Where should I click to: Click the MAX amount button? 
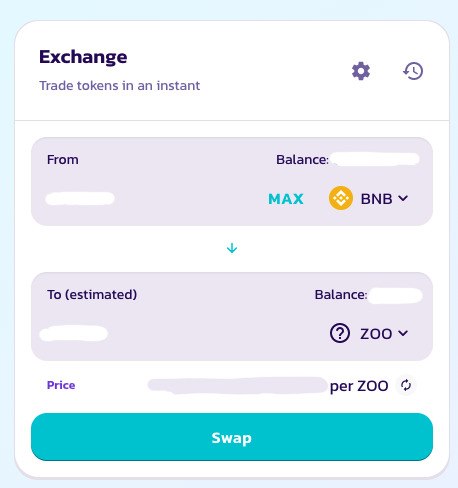click(286, 199)
